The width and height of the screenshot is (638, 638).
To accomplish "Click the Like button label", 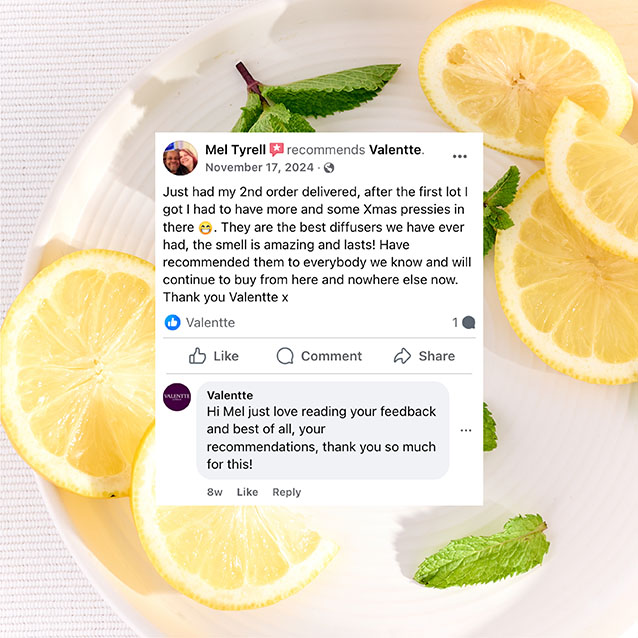I will [226, 356].
